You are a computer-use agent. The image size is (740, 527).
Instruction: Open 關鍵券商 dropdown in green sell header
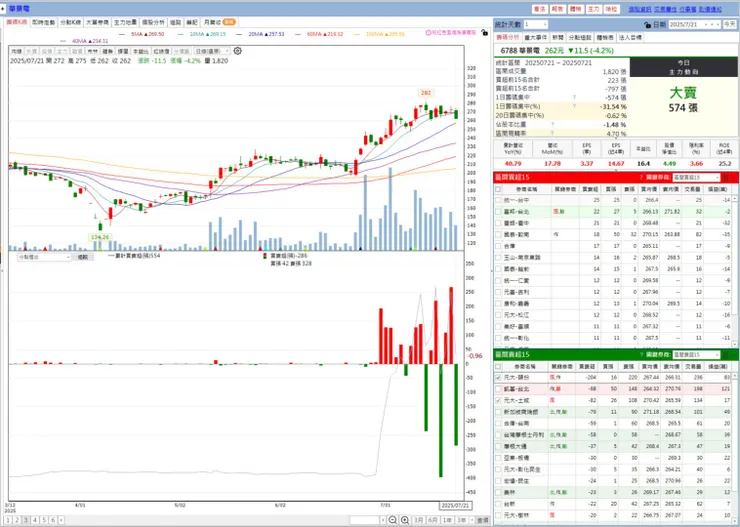(696, 354)
